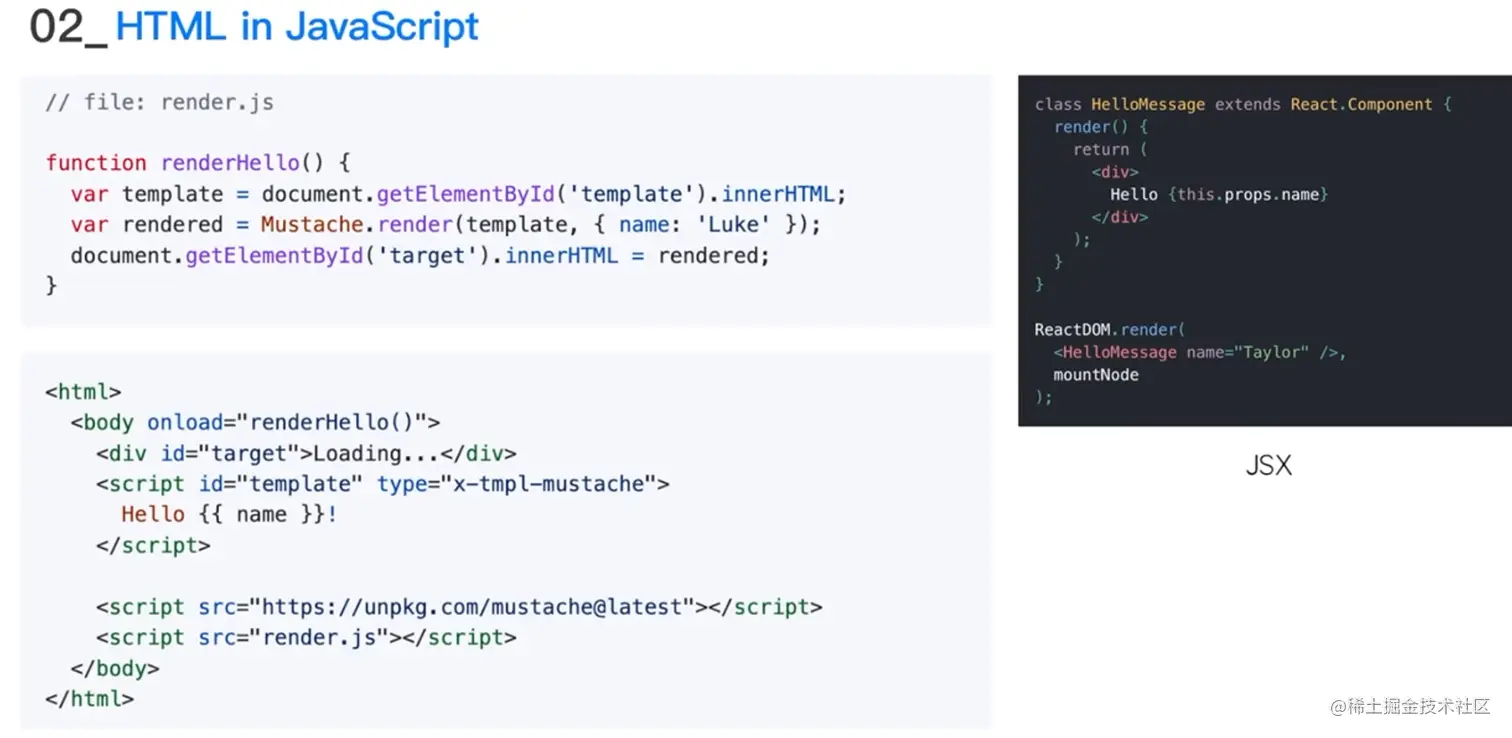Click the line with name="Taylor"
The width and height of the screenshot is (1512, 738).
tap(1200, 352)
